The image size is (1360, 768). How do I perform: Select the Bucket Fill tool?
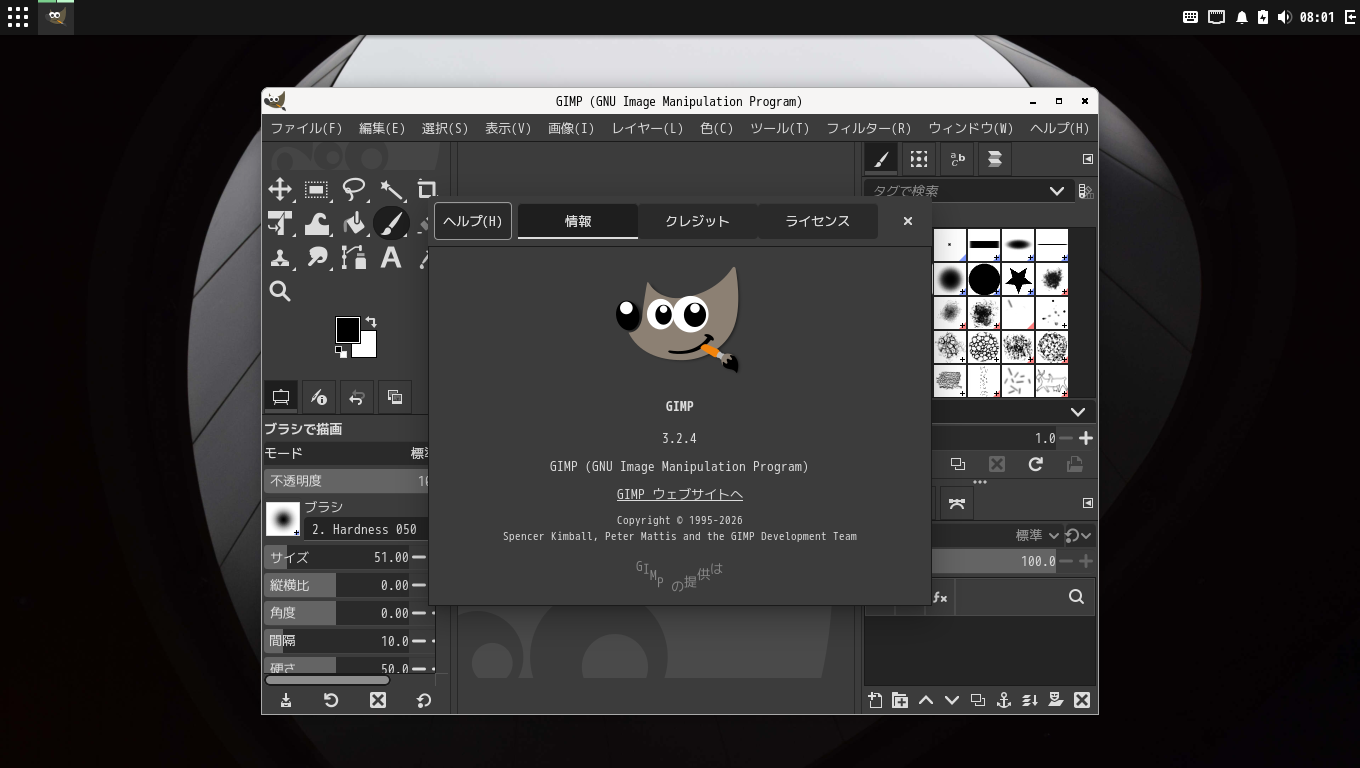click(354, 223)
